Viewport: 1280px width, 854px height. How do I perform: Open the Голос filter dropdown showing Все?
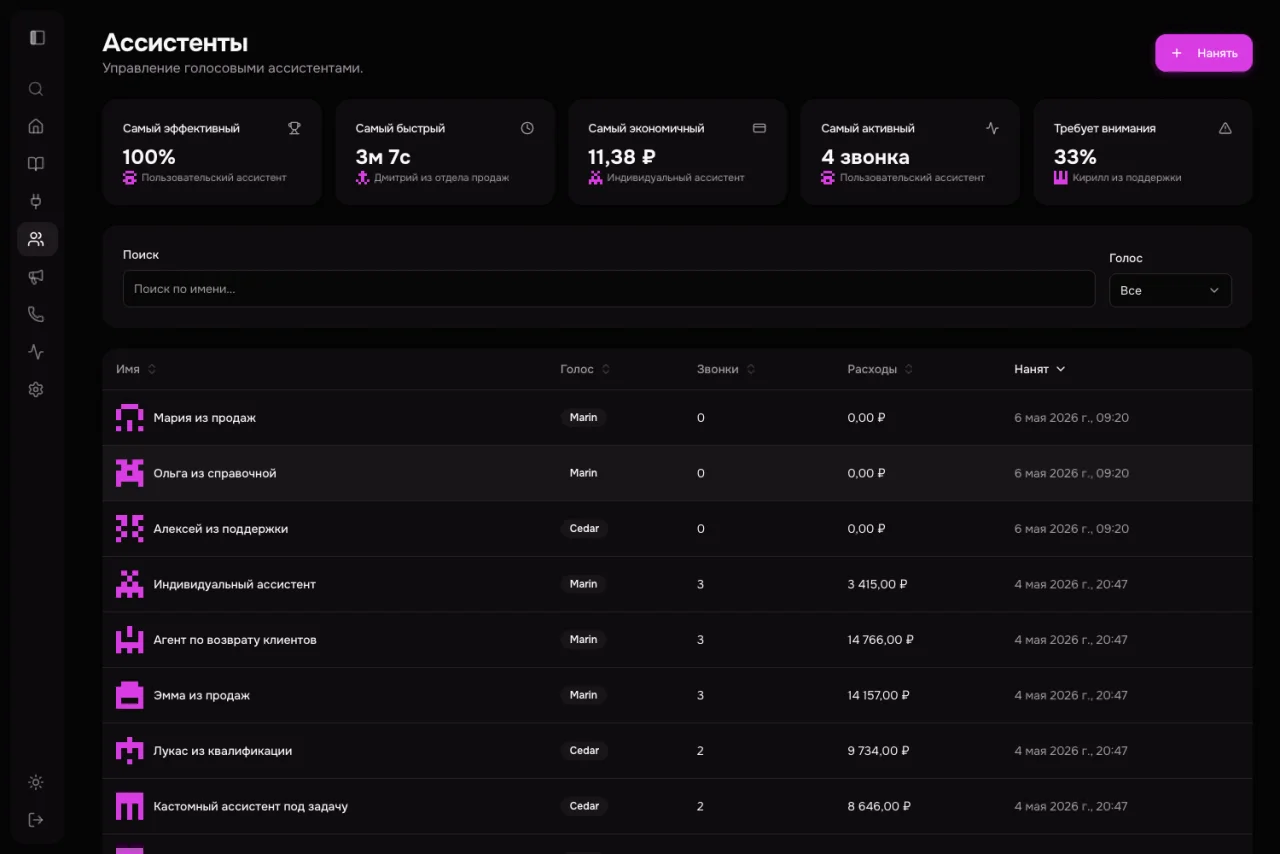(x=1170, y=290)
